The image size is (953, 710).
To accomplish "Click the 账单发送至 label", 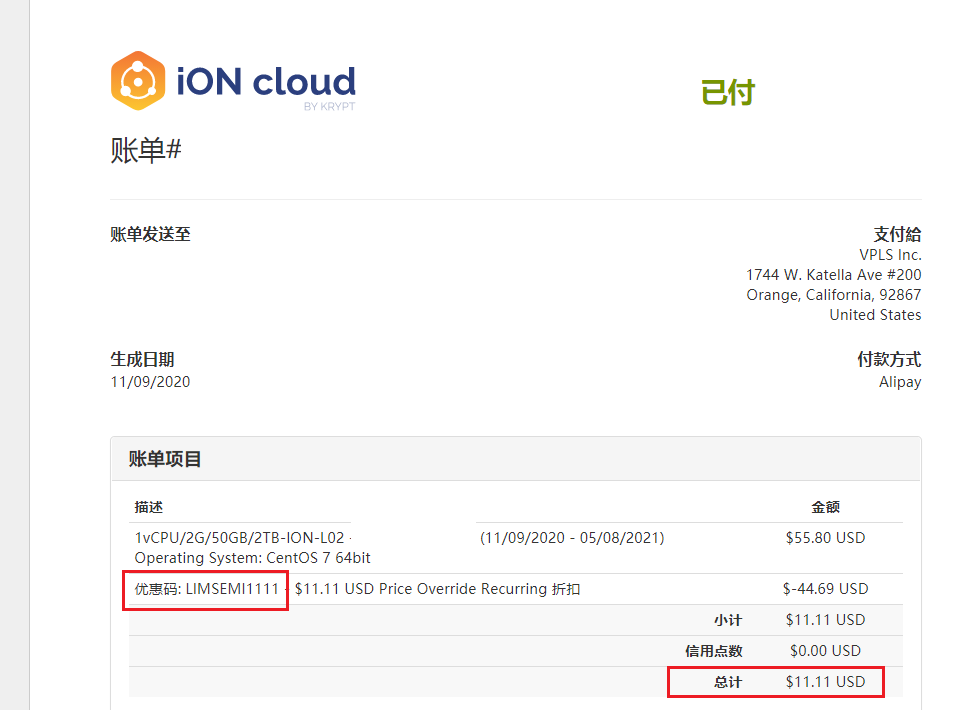I will [150, 234].
